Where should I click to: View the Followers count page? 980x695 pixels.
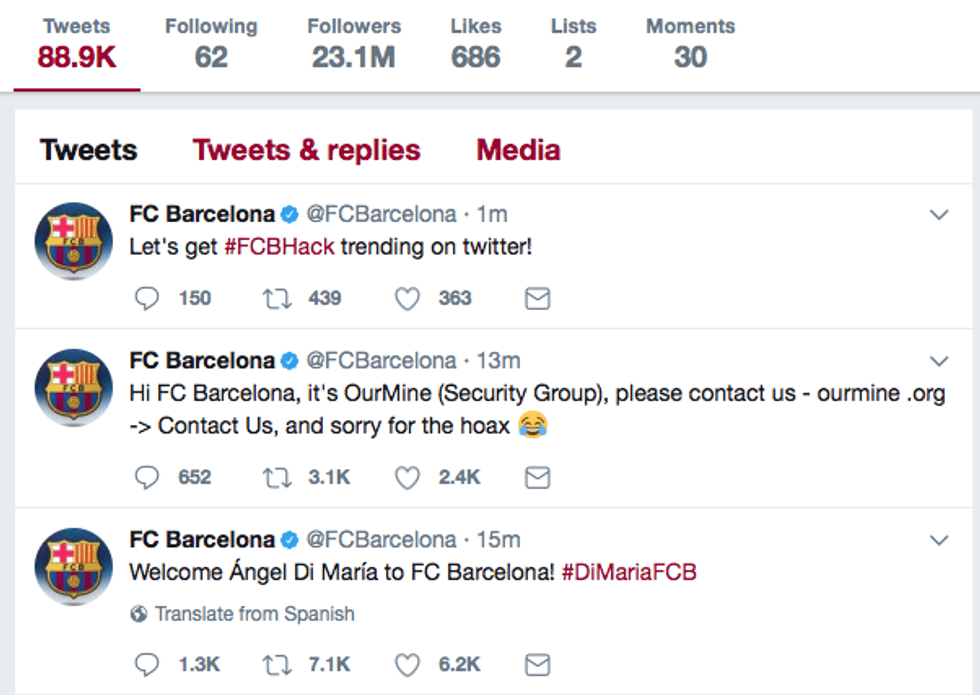(354, 42)
